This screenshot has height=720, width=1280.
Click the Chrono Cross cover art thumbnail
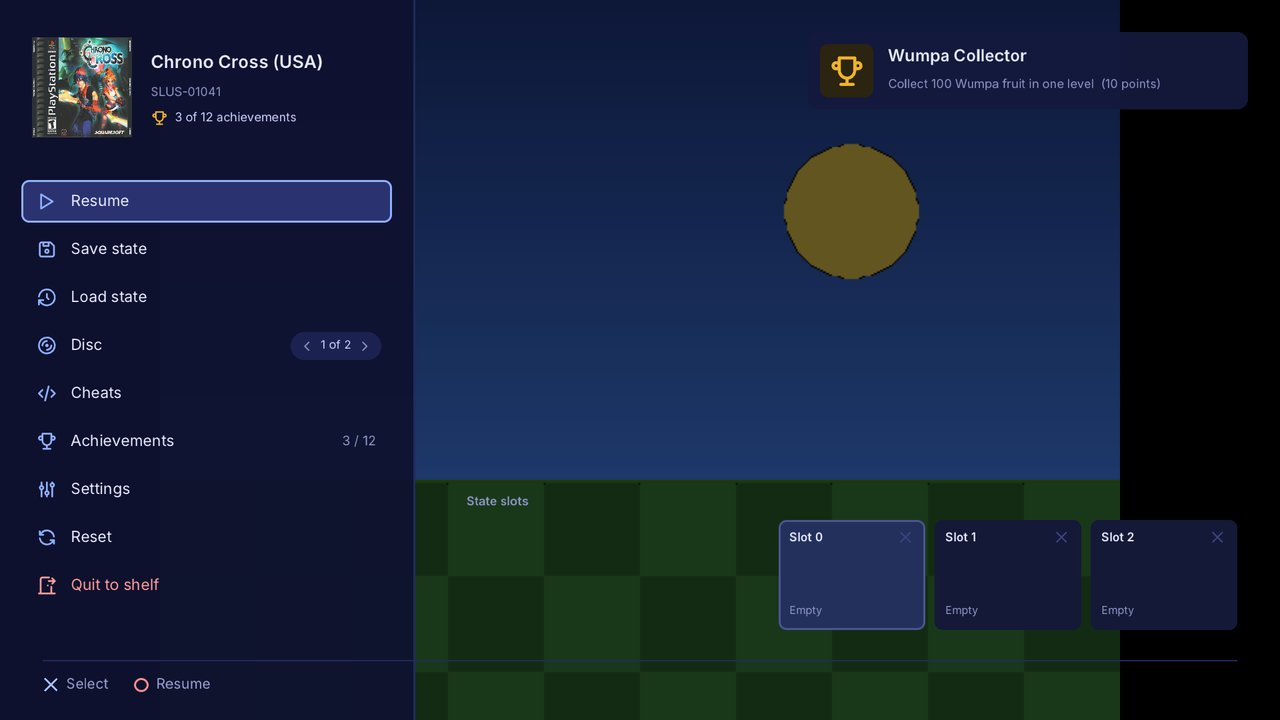tap(82, 87)
